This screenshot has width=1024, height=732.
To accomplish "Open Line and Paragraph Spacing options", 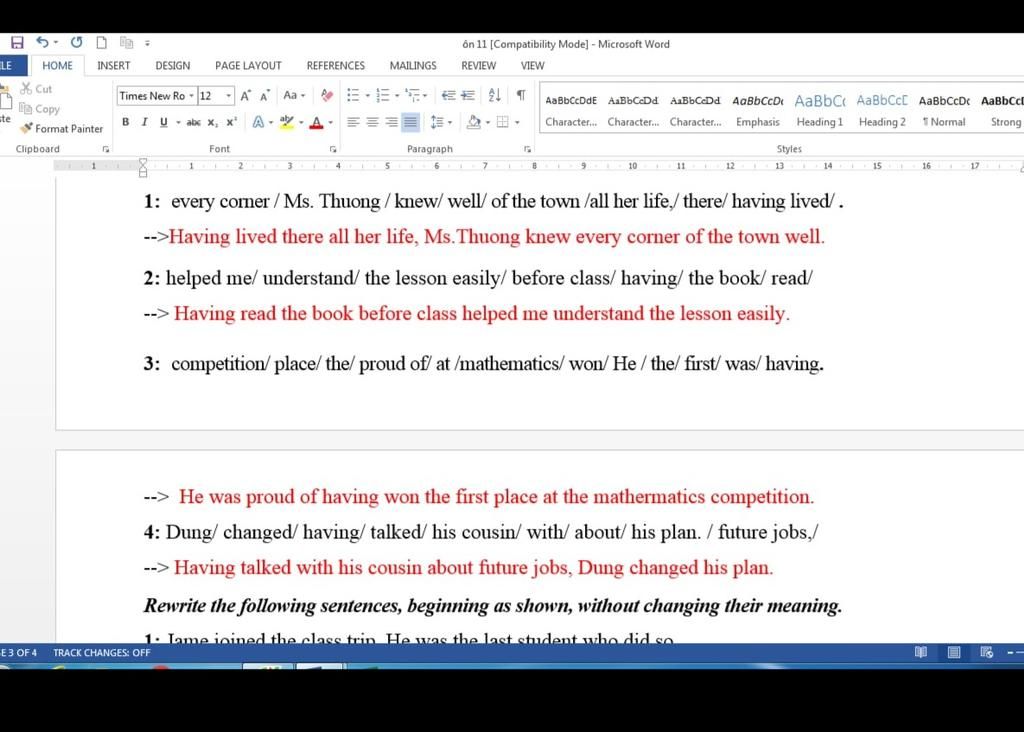I will (x=440, y=122).
